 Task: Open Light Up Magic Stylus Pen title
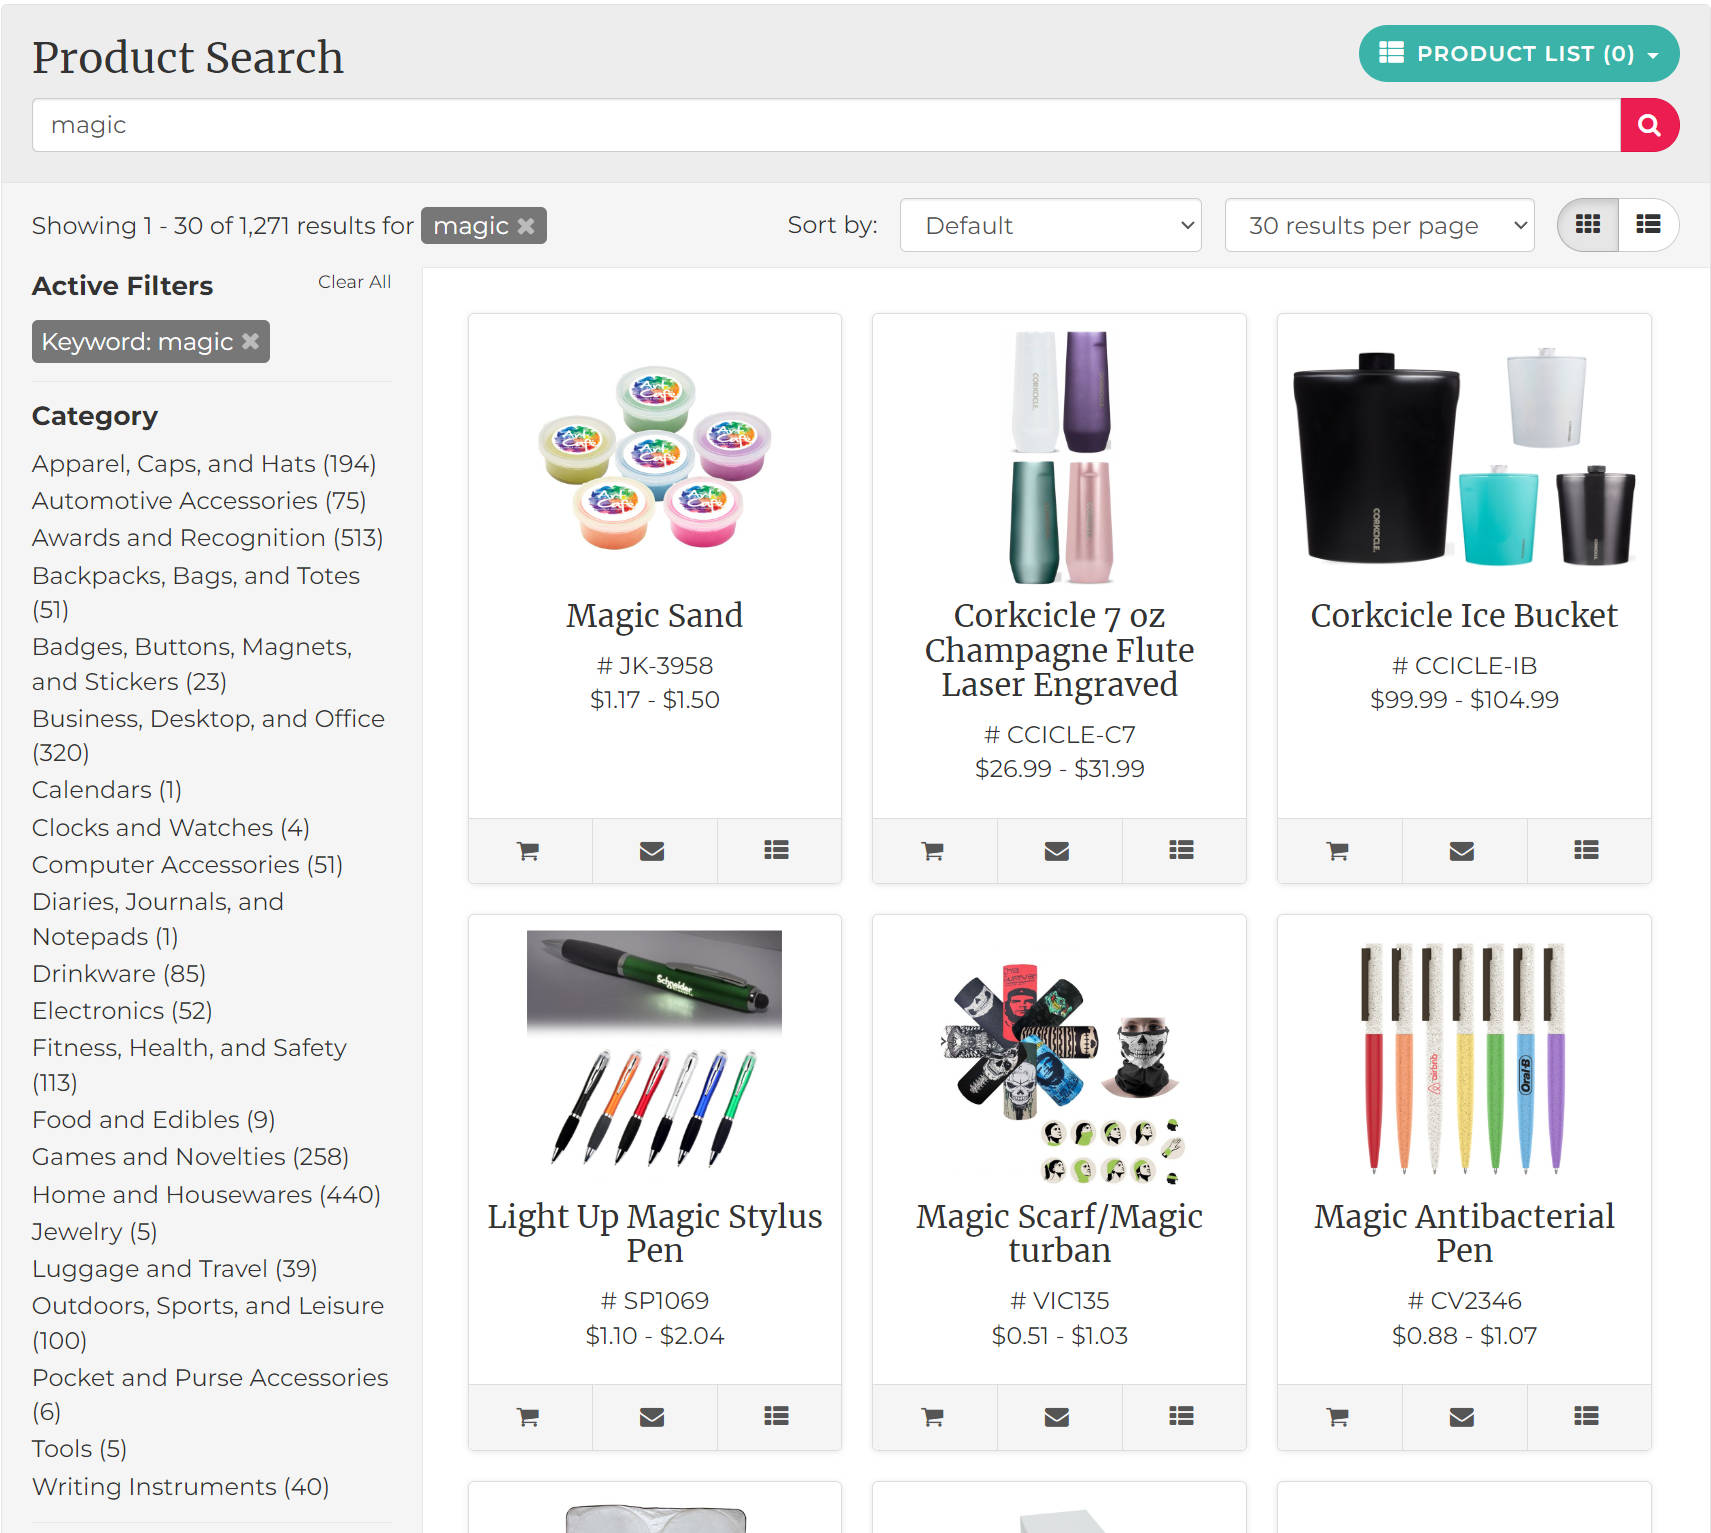click(x=655, y=1233)
